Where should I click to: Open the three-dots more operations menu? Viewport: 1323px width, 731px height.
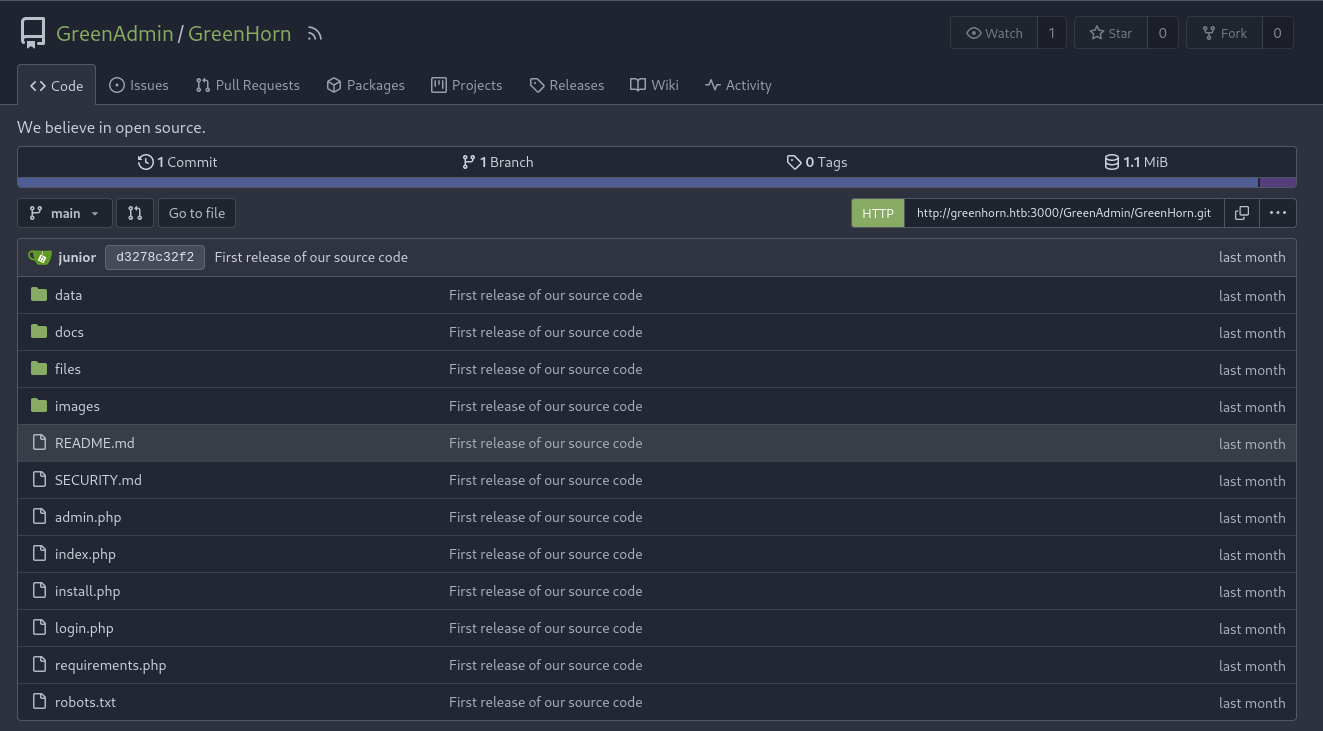(1278, 213)
